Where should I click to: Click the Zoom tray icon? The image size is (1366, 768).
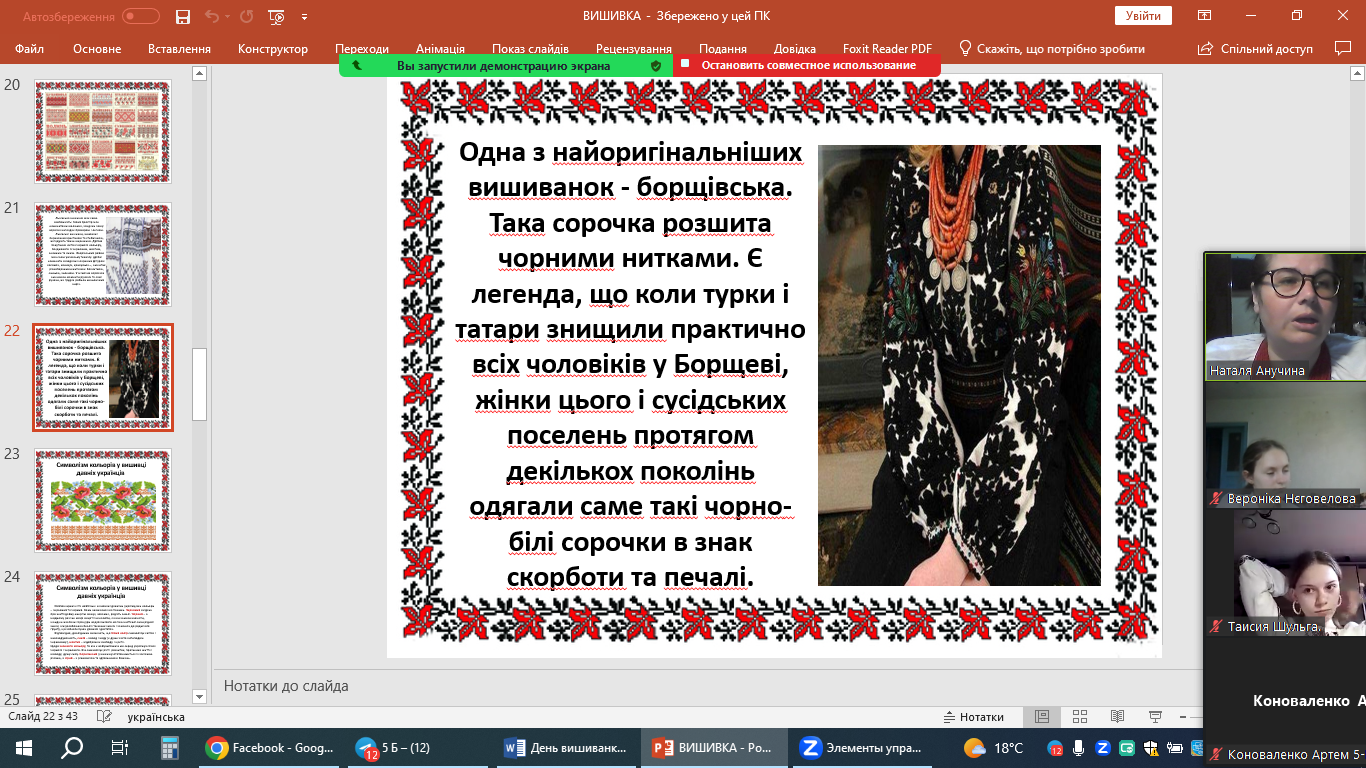click(x=1103, y=748)
